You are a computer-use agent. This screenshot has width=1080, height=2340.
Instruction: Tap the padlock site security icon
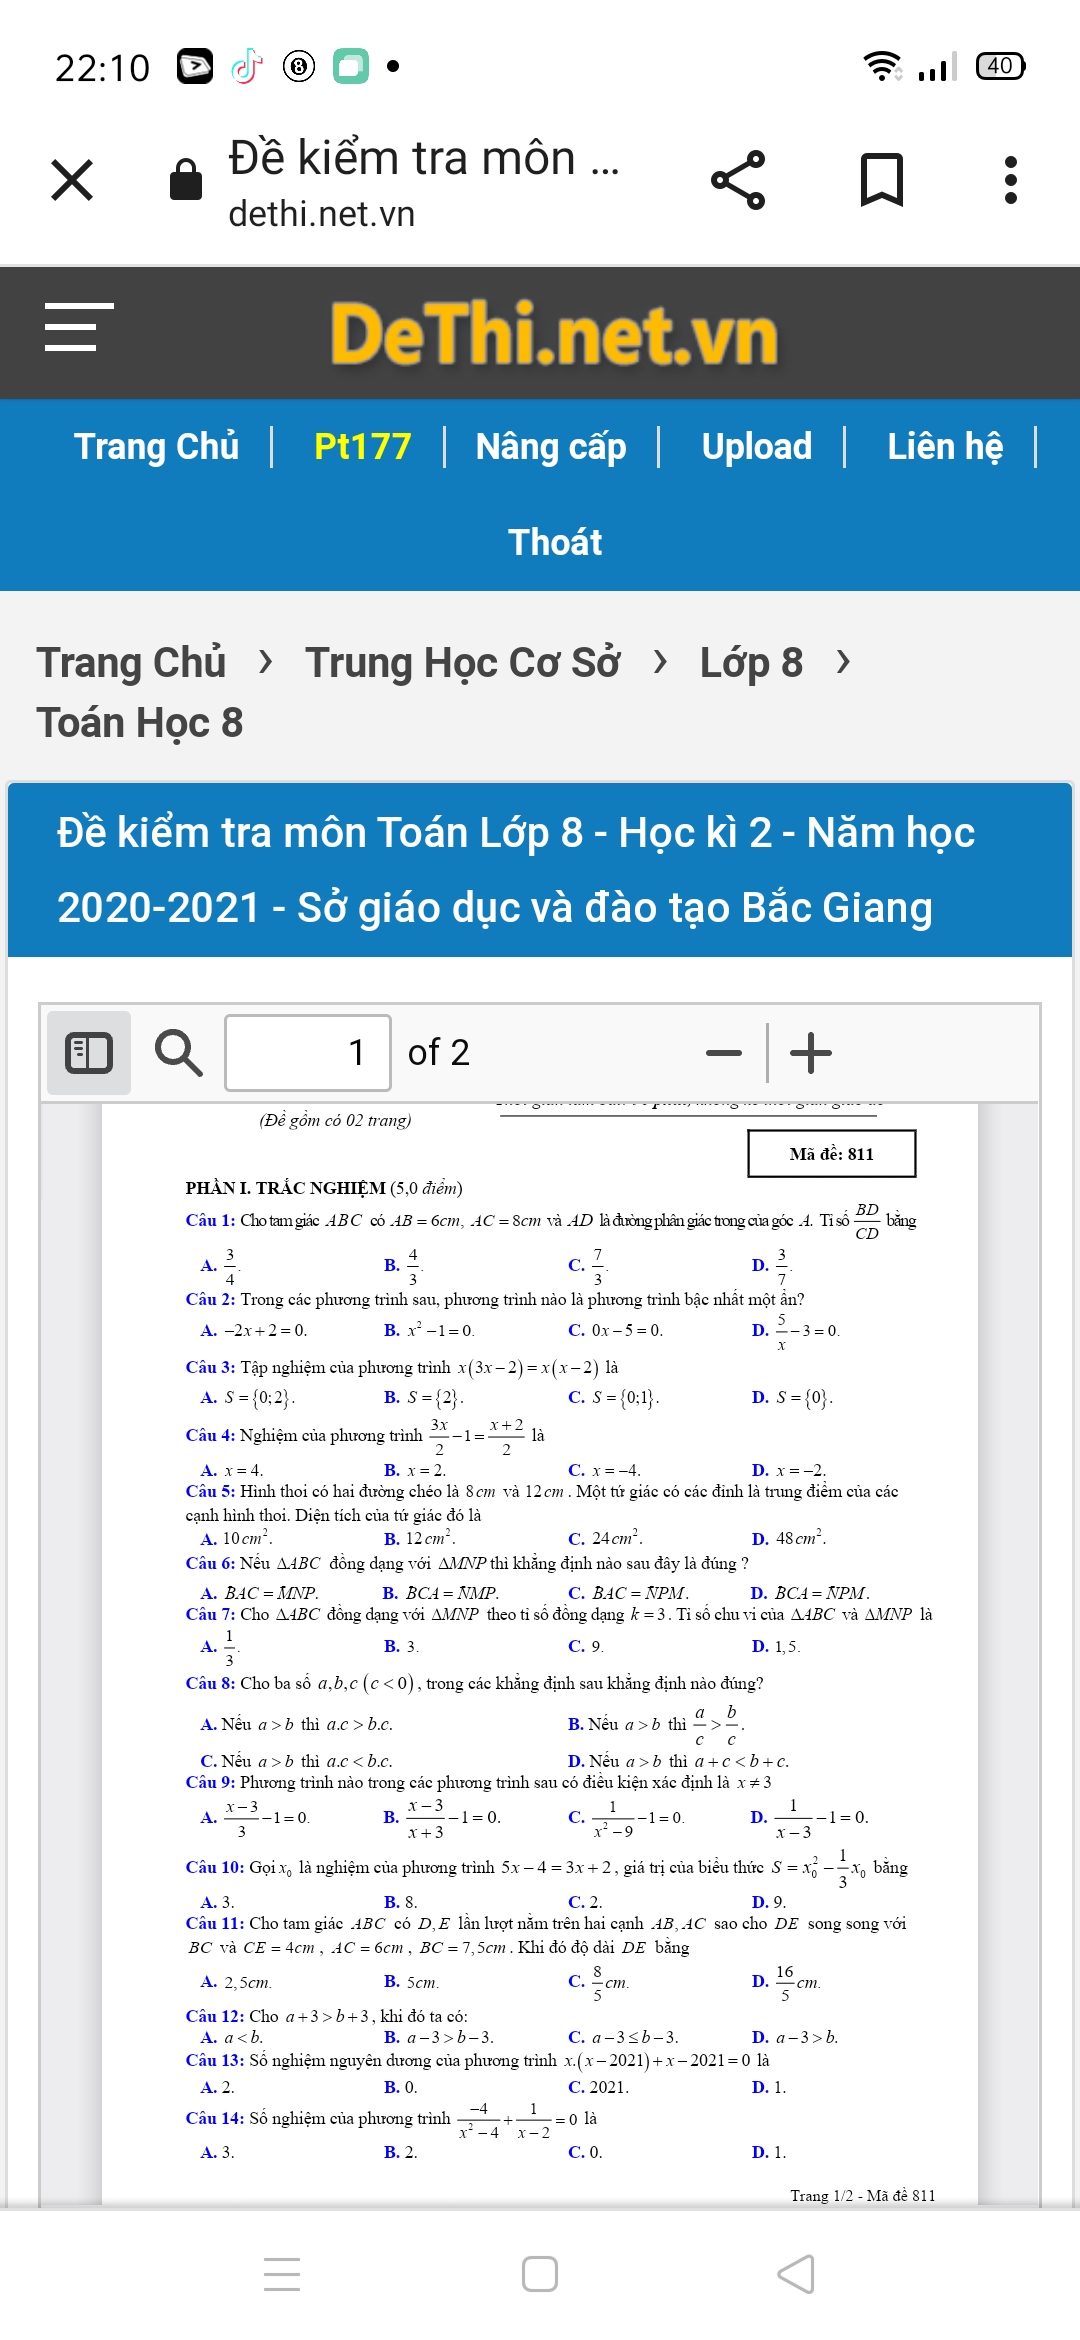[186, 180]
